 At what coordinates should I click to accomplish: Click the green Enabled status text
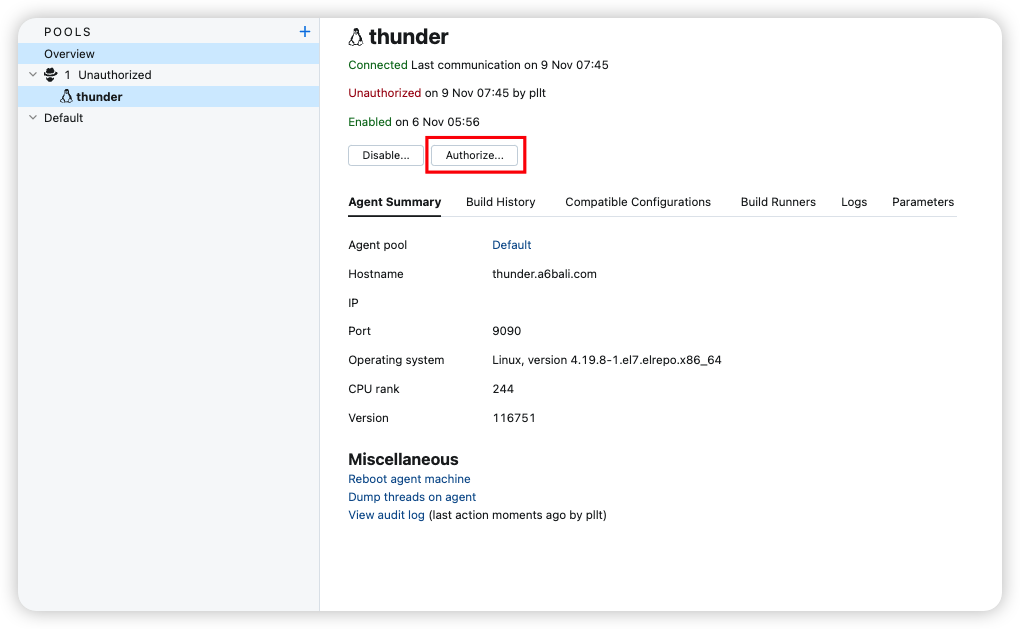click(x=369, y=122)
